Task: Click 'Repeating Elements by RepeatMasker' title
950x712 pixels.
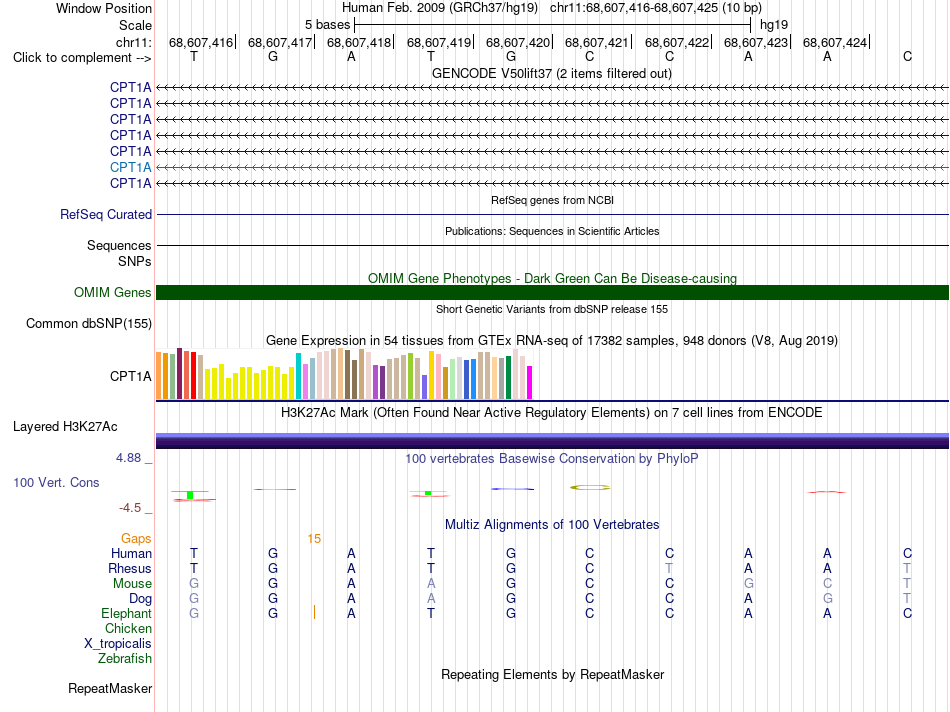Action: click(552, 674)
